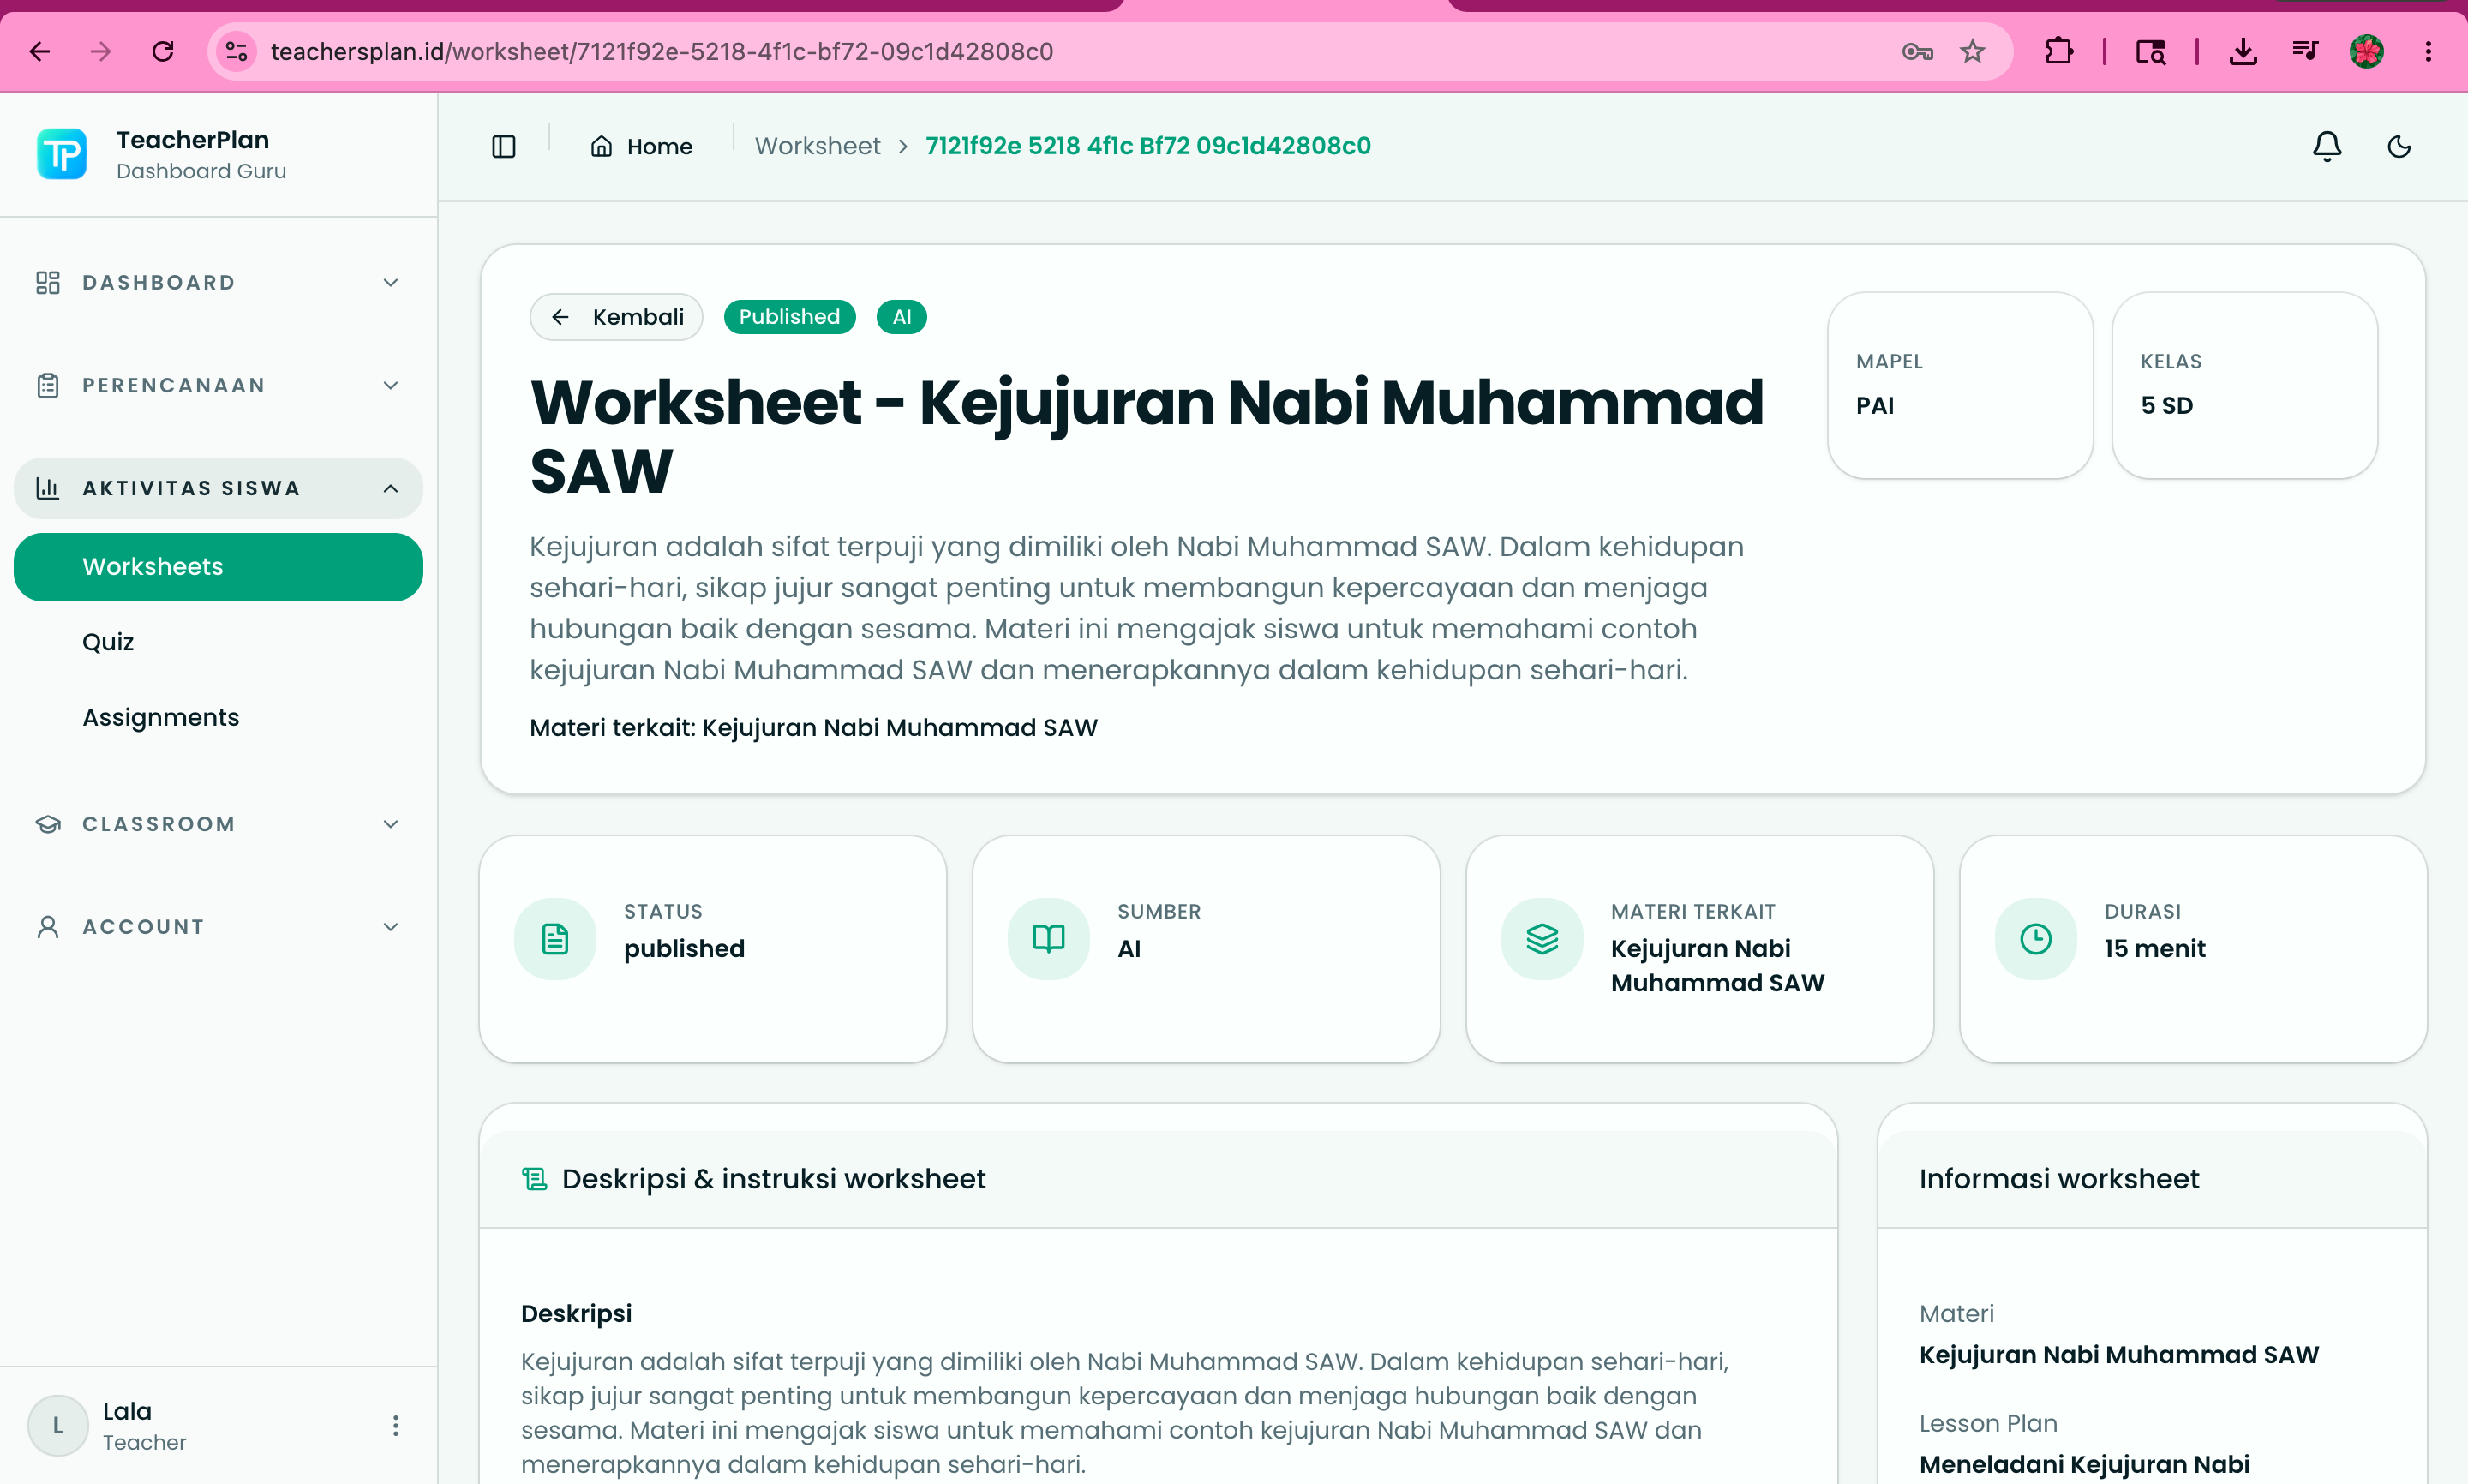Expand the Dashboard section
This screenshot has height=1484, width=2468.
point(391,283)
